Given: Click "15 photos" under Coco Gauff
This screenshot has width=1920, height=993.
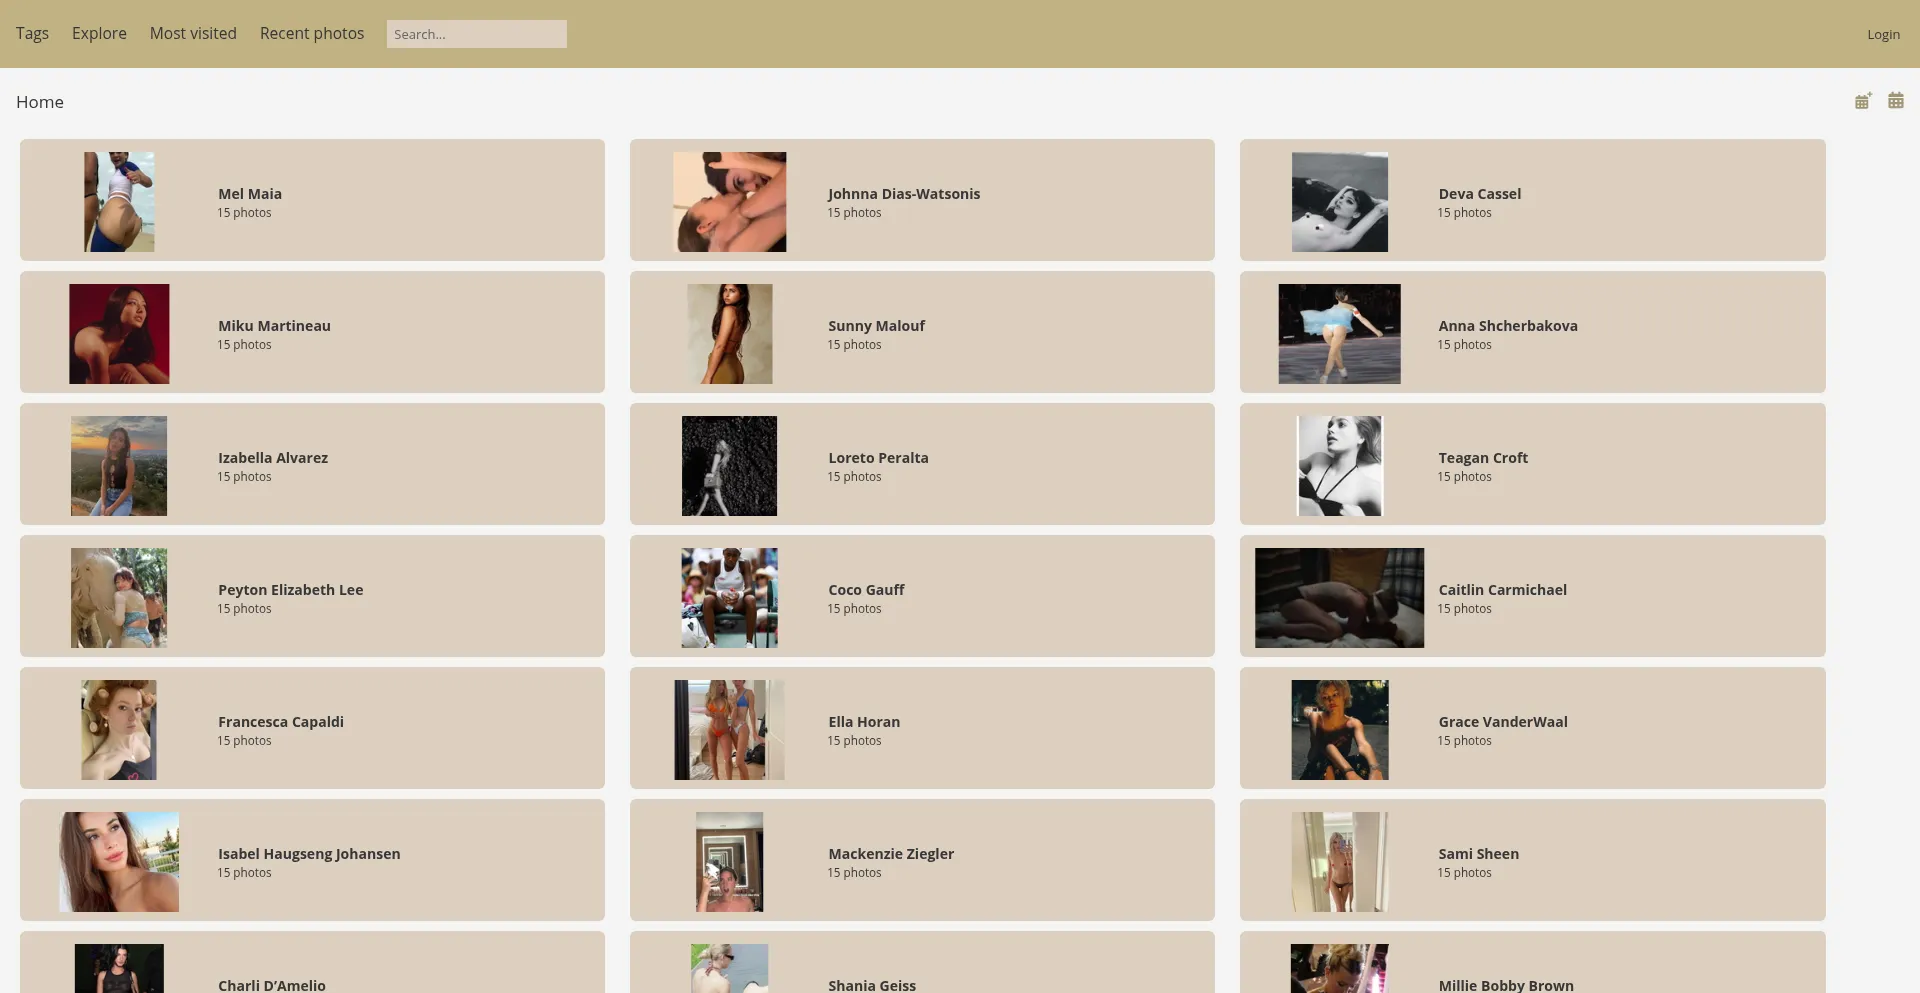Looking at the screenshot, I should point(855,609).
